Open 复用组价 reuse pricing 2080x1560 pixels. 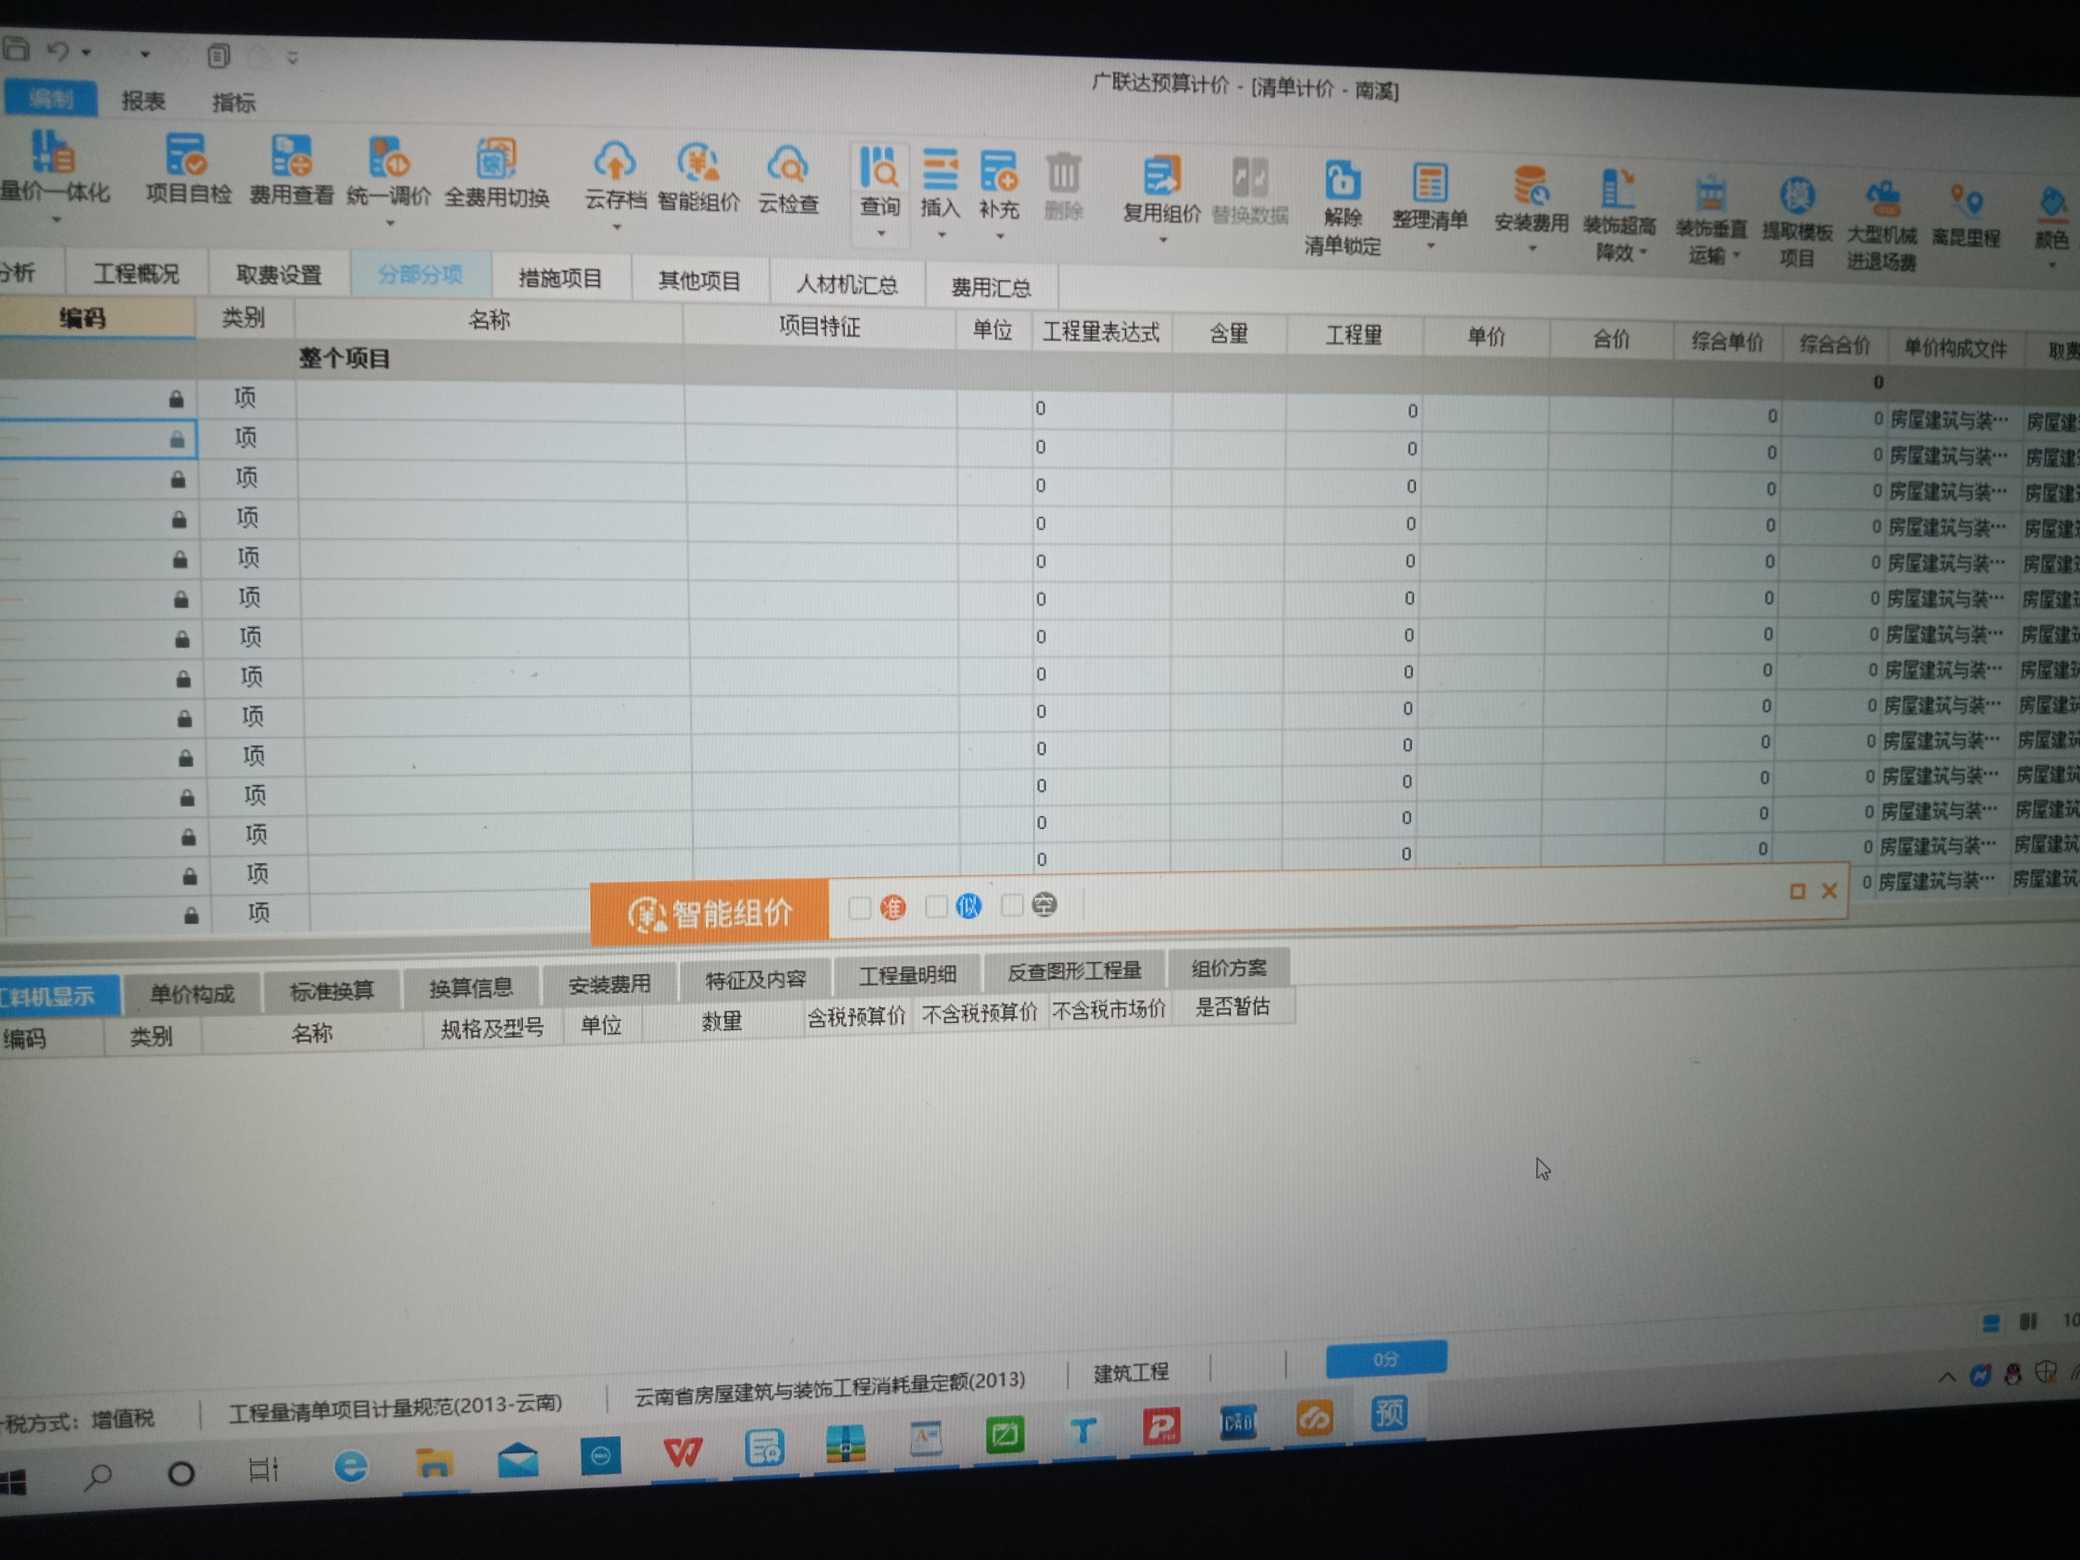coord(1161,190)
